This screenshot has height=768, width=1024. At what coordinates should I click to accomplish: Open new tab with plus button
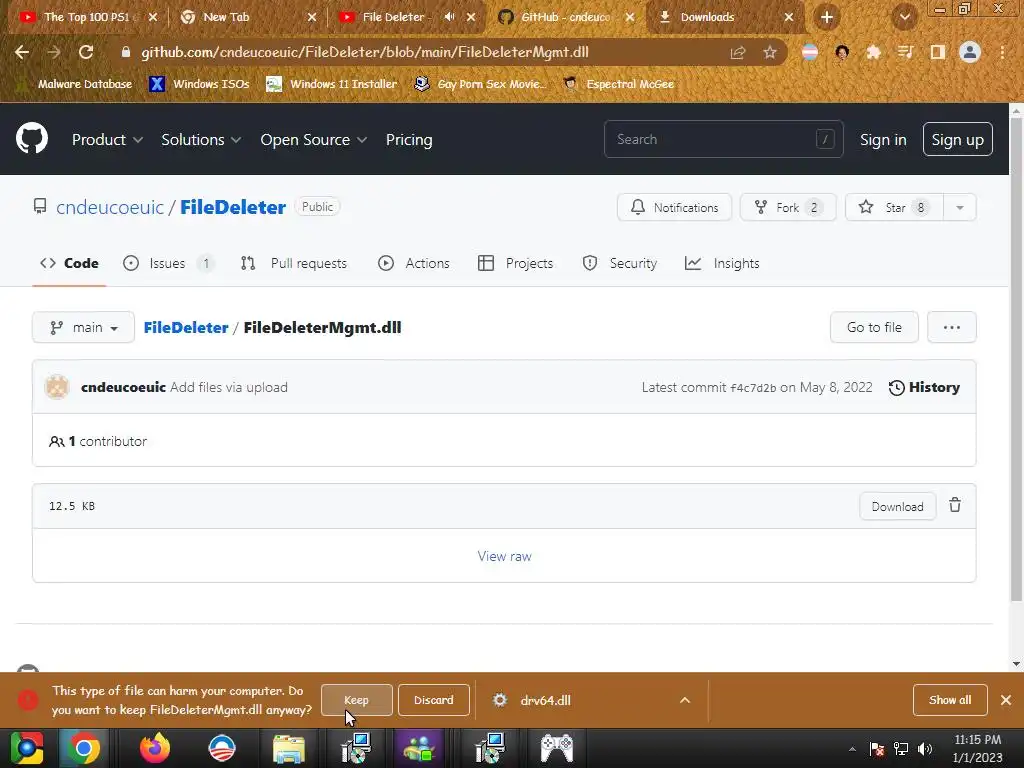tap(827, 18)
